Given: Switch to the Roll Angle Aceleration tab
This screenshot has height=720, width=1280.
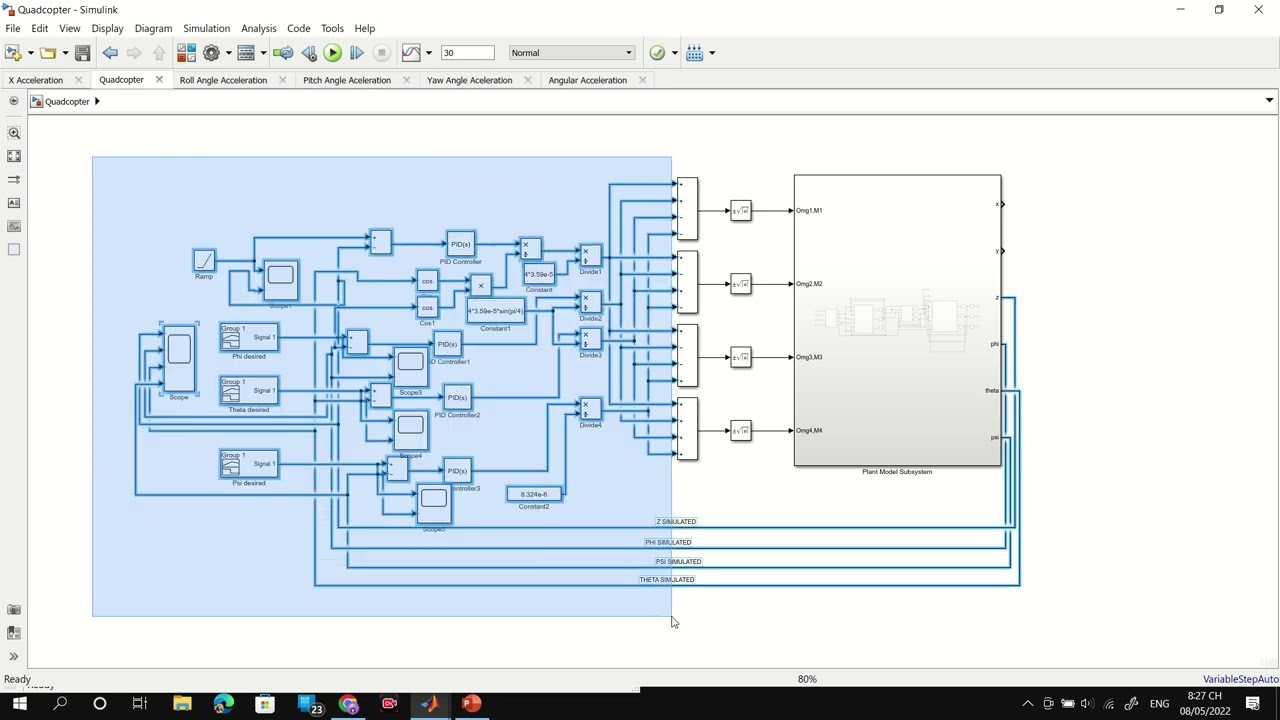Looking at the screenshot, I should pyautogui.click(x=223, y=80).
